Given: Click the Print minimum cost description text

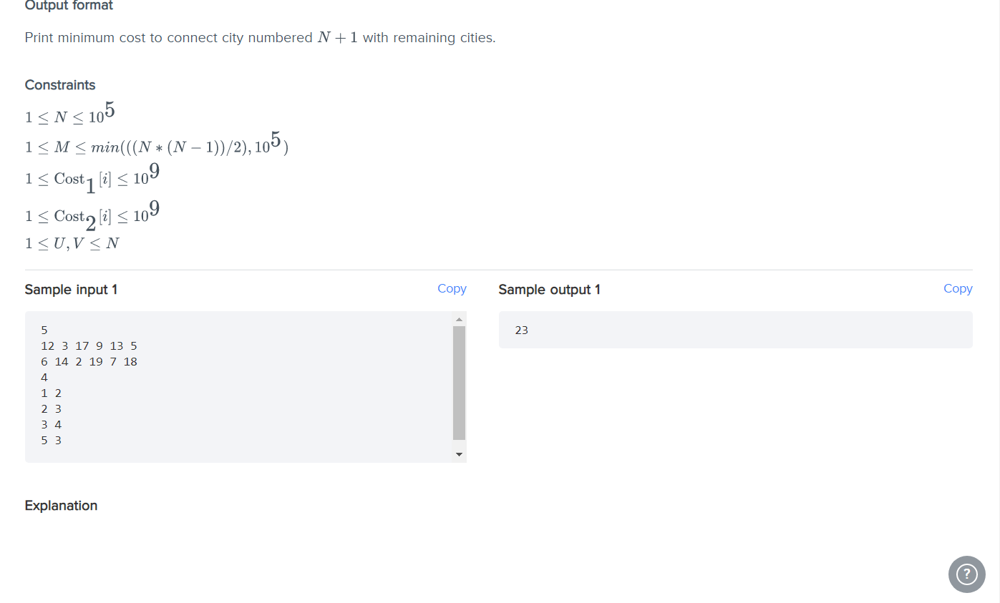Looking at the screenshot, I should point(260,38).
